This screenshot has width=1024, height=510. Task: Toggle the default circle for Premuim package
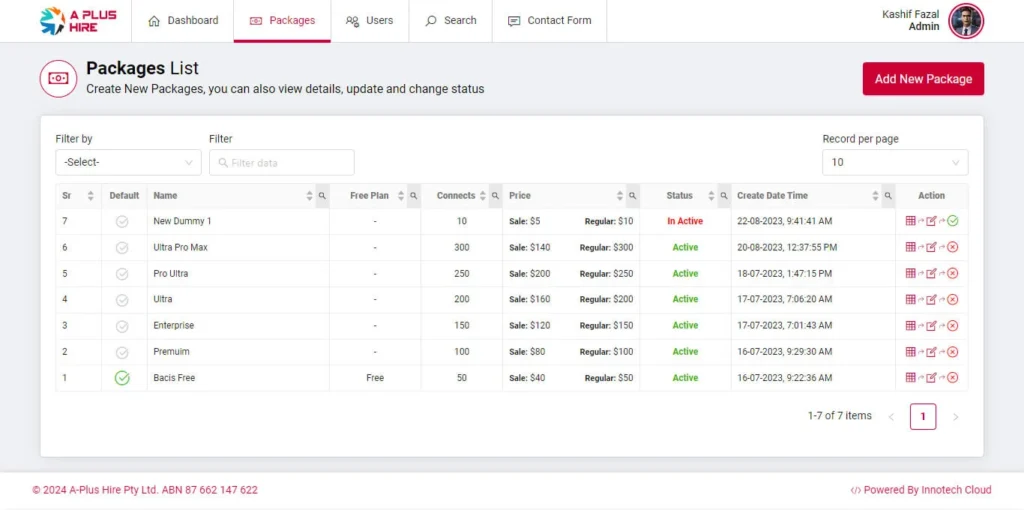pos(122,352)
